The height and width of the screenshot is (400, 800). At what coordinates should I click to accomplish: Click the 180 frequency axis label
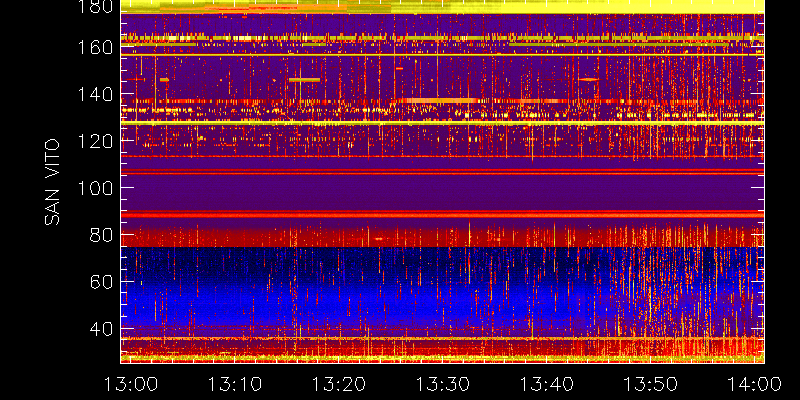[95, 7]
